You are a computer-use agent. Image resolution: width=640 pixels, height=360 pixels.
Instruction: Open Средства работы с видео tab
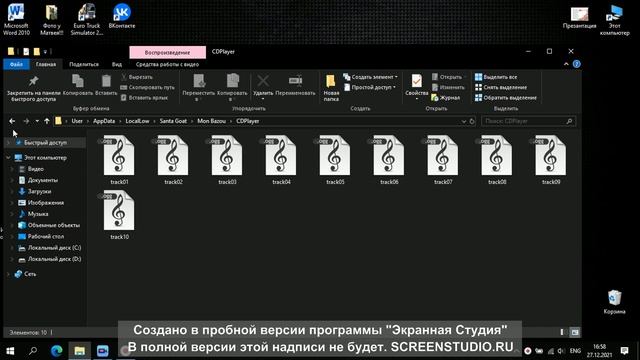coord(167,64)
